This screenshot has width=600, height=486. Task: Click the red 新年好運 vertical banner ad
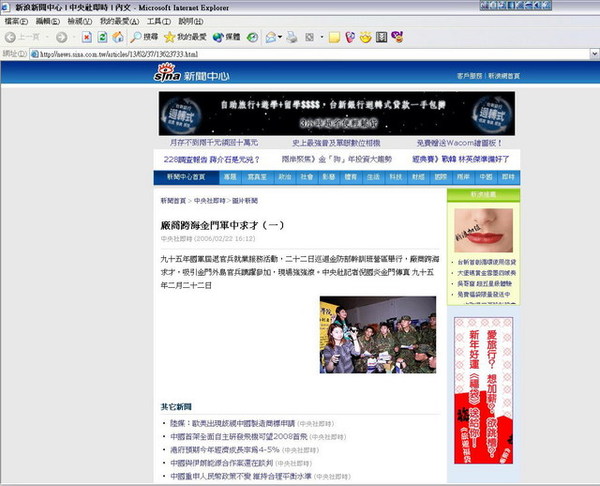(483, 390)
